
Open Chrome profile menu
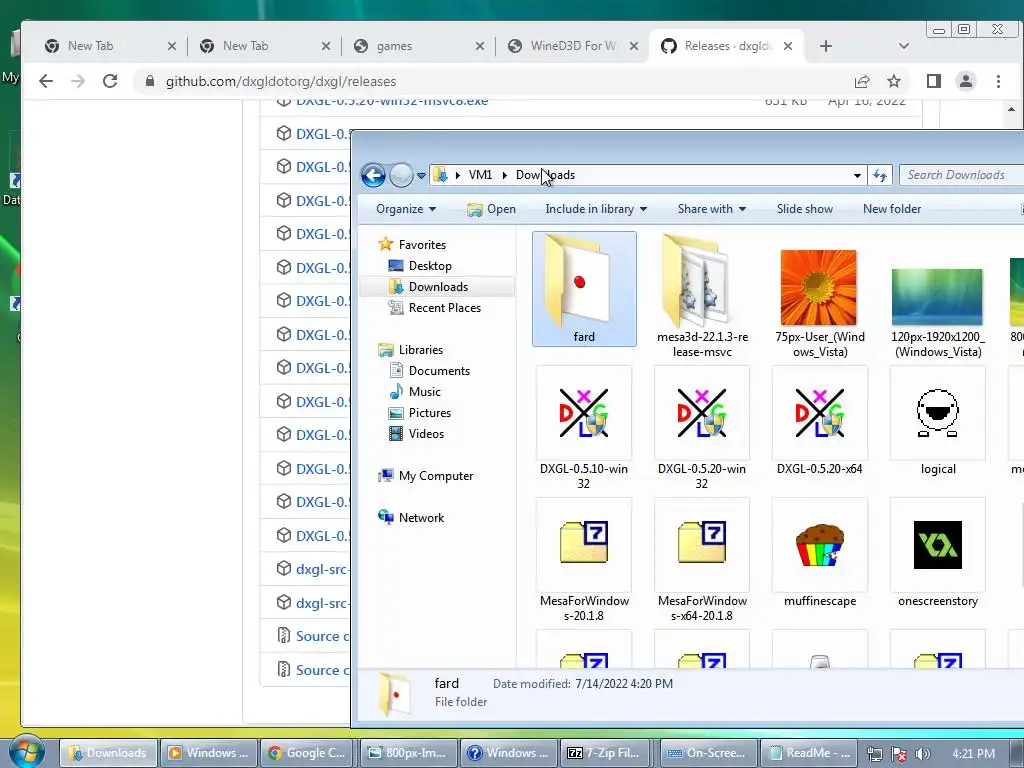[x=965, y=81]
